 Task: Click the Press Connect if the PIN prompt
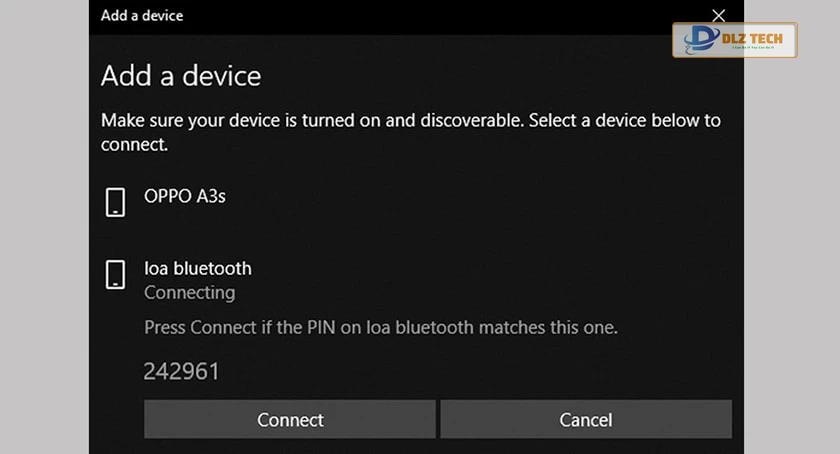coord(381,327)
